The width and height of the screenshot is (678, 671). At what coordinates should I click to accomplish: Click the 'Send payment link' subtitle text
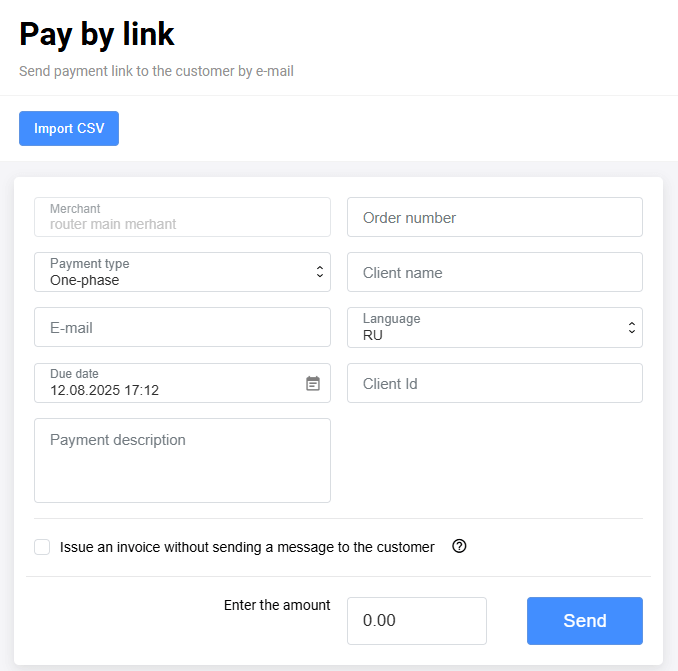tap(156, 72)
